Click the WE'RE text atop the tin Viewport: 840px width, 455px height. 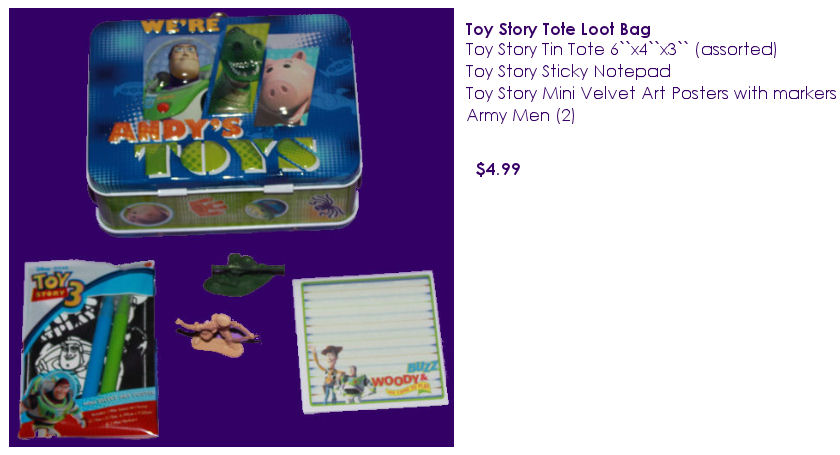point(179,25)
